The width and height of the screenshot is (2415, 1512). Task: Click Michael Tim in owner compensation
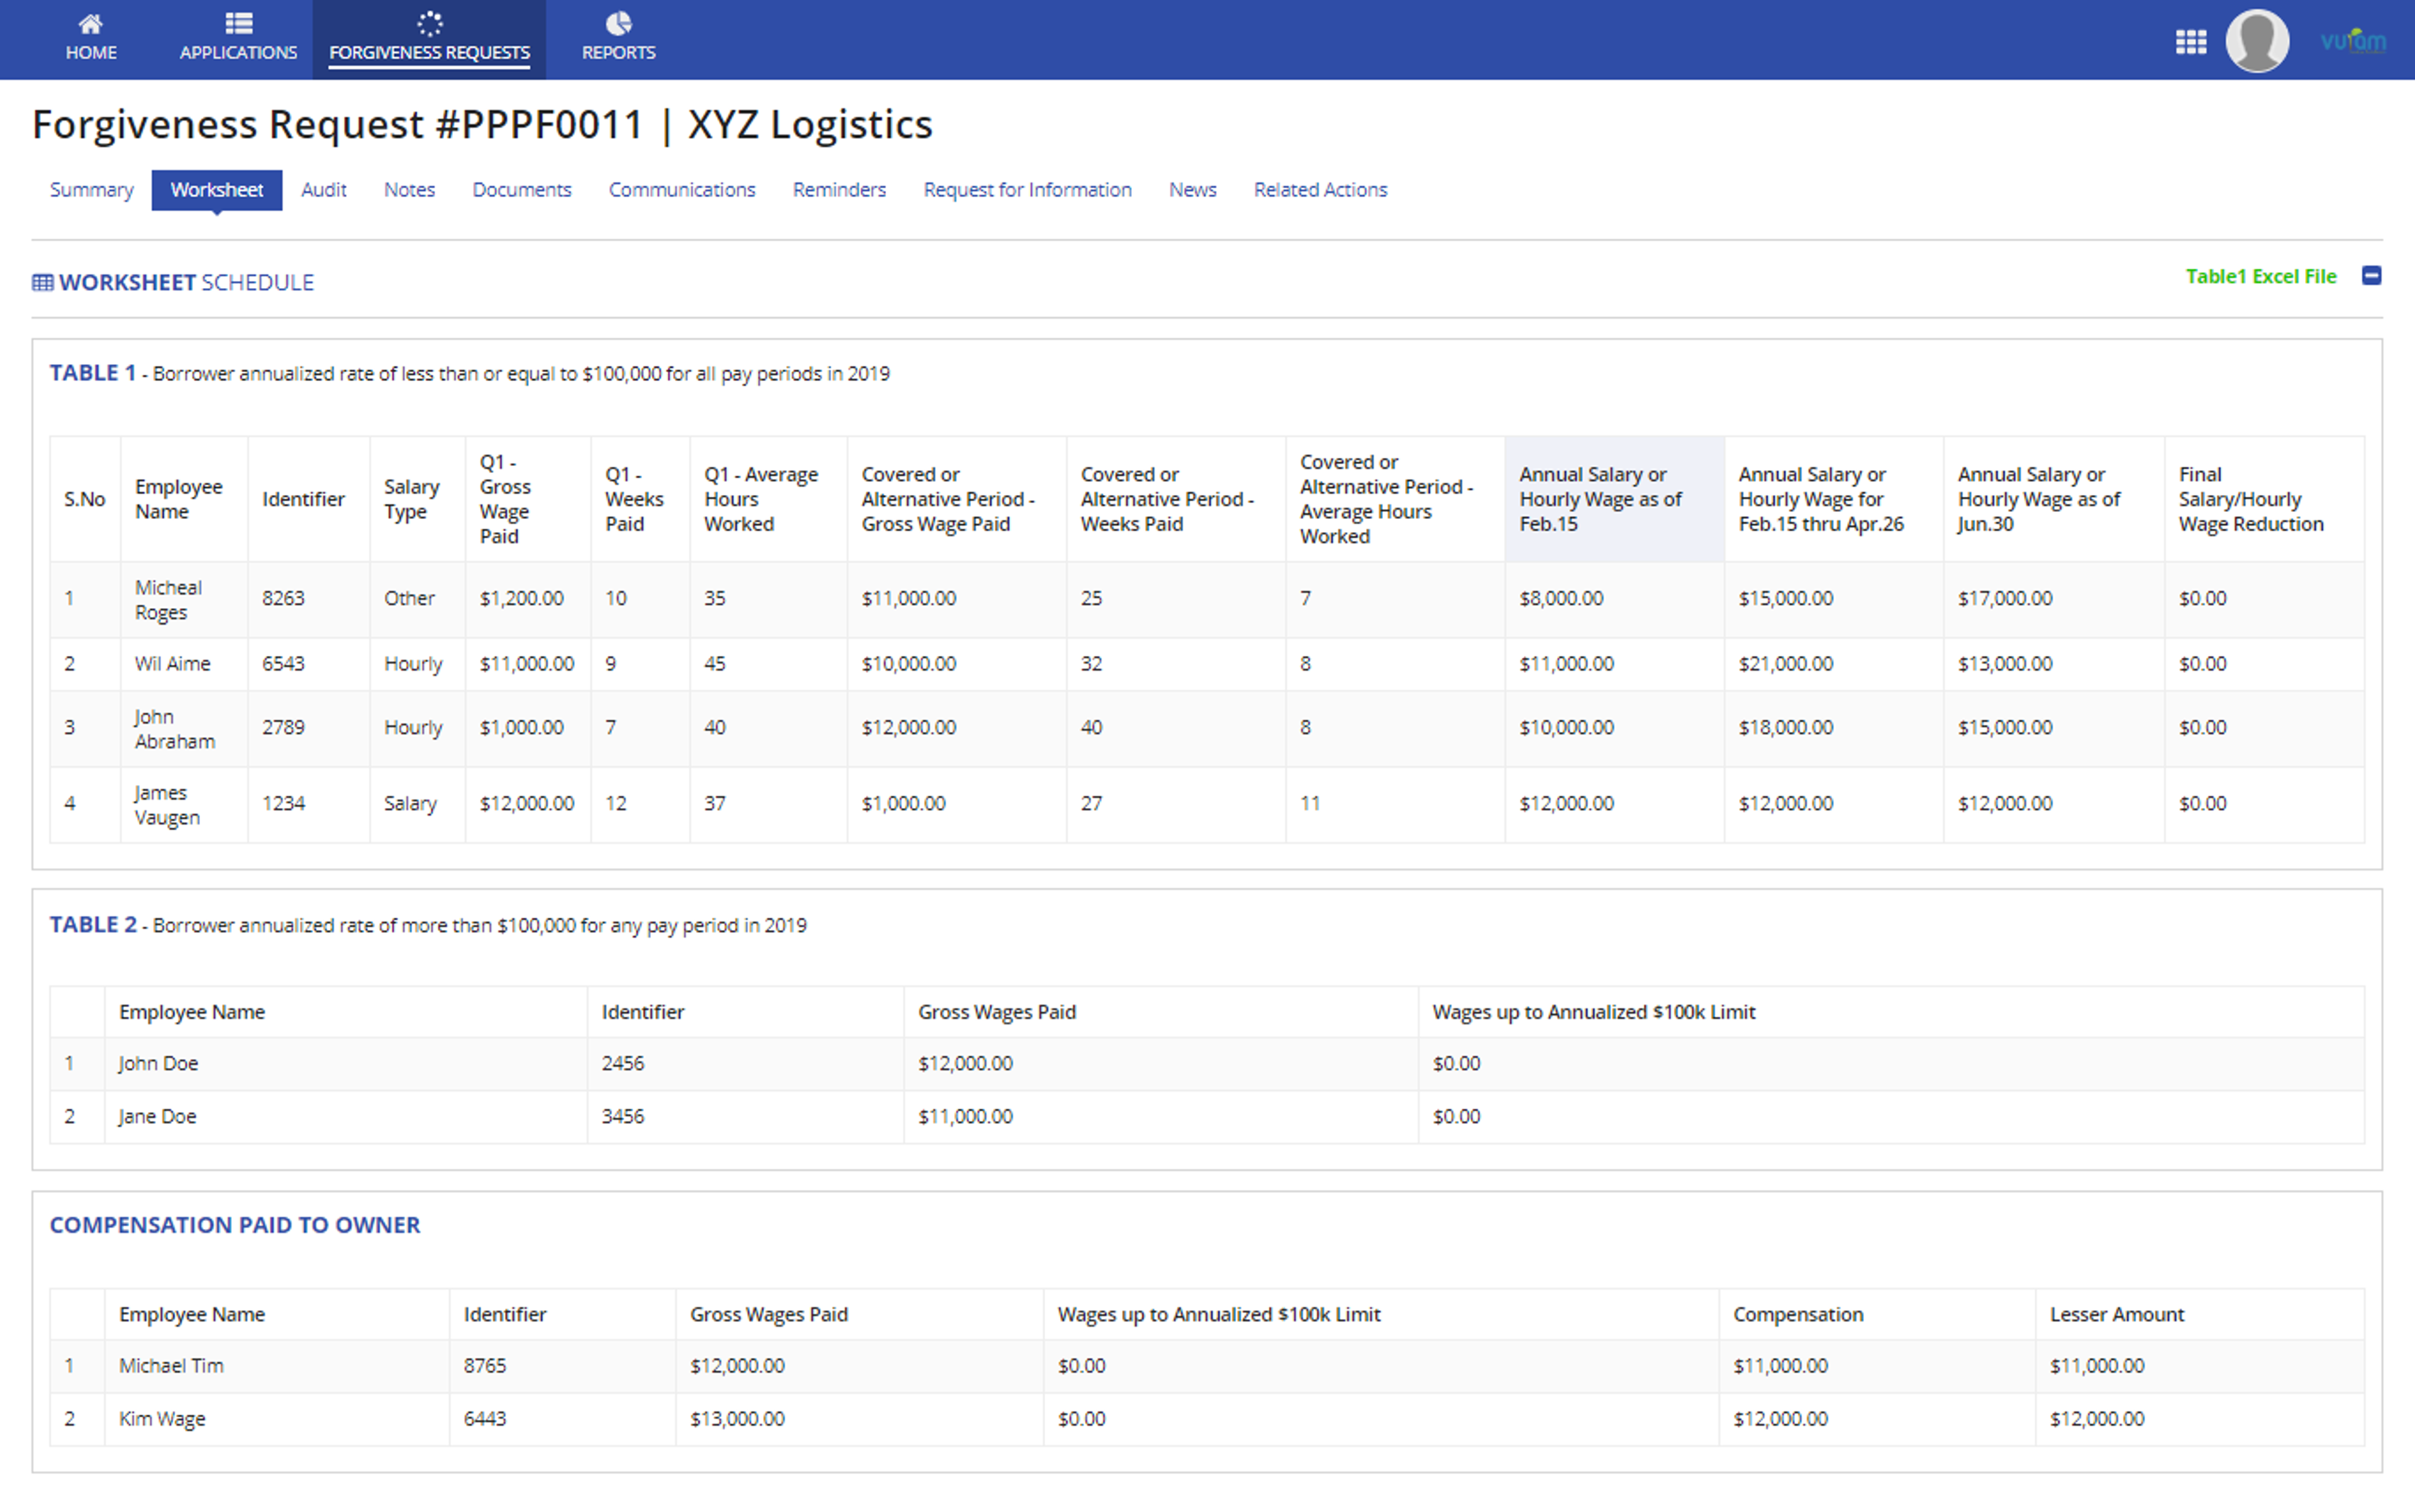[171, 1366]
